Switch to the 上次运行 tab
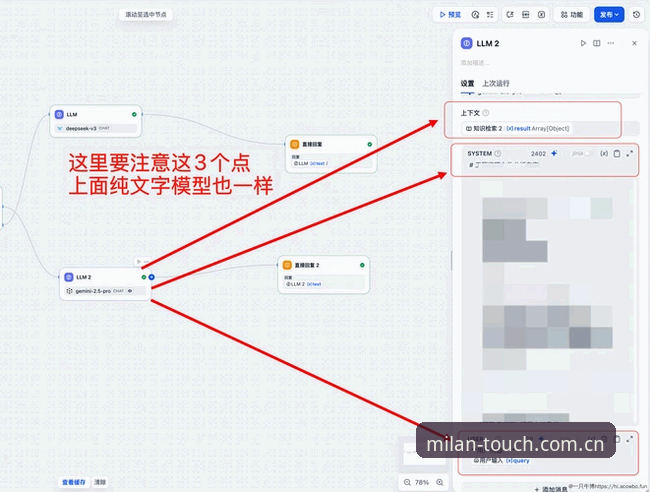 [495, 83]
